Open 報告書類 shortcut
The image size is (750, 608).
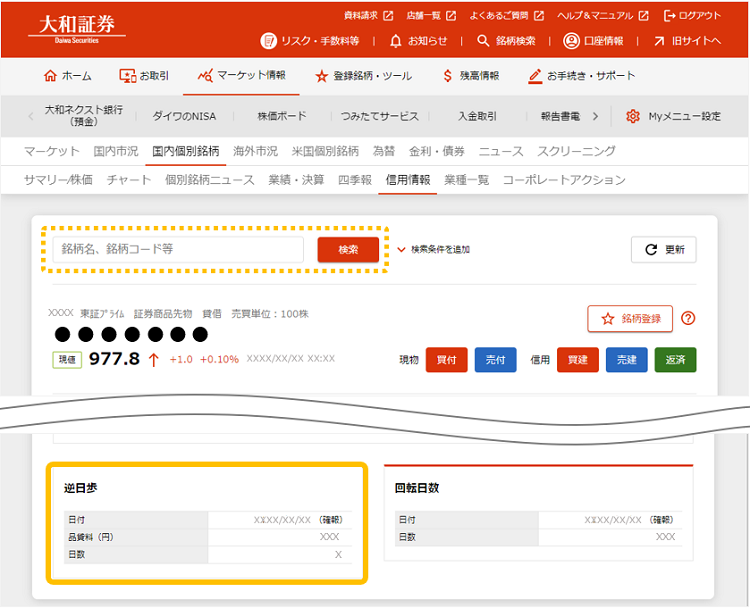(560, 116)
